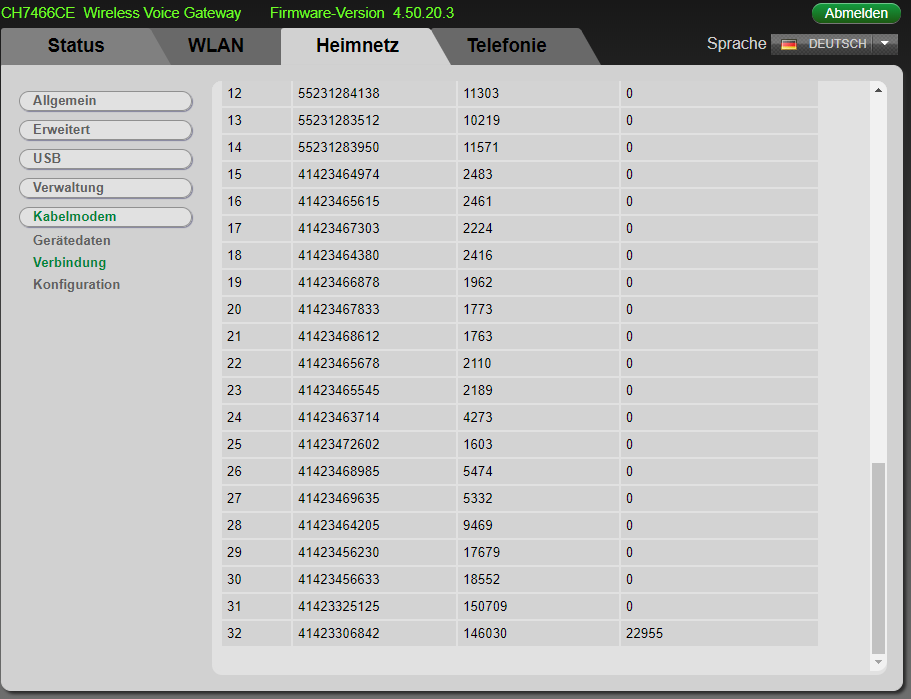Select value 146030 in row 32
The image size is (911, 699).
click(x=485, y=634)
